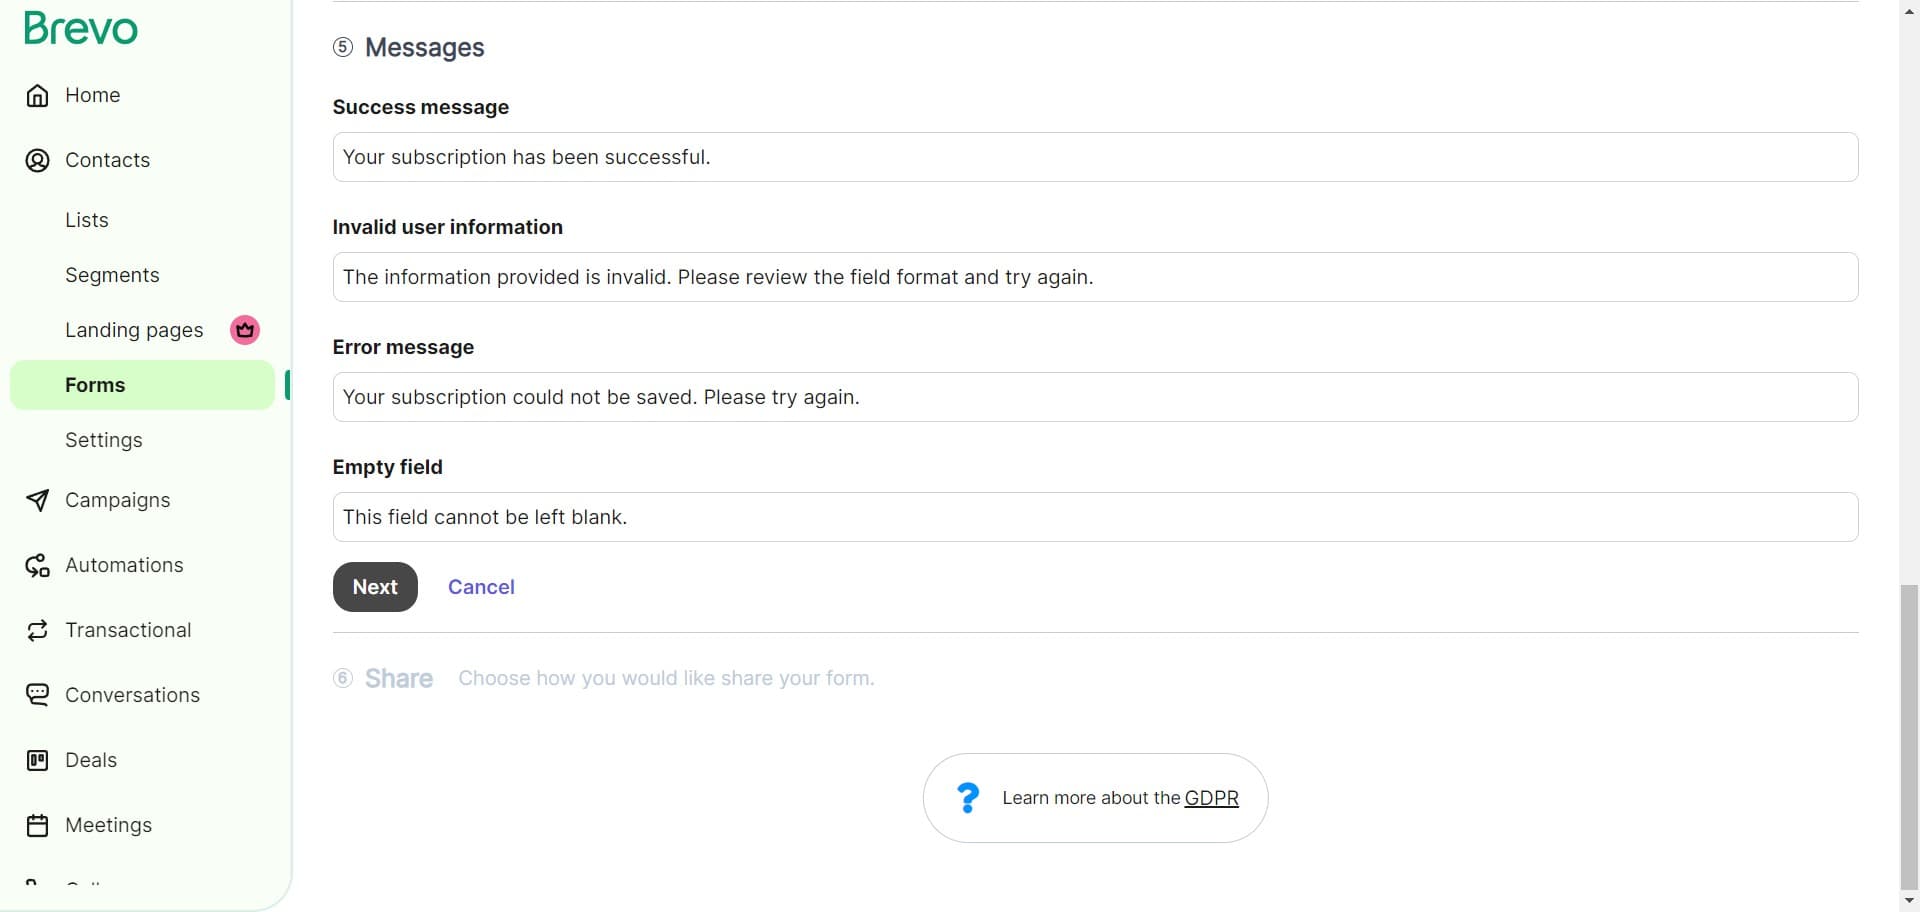Open the Contacts section icon

tap(37, 160)
